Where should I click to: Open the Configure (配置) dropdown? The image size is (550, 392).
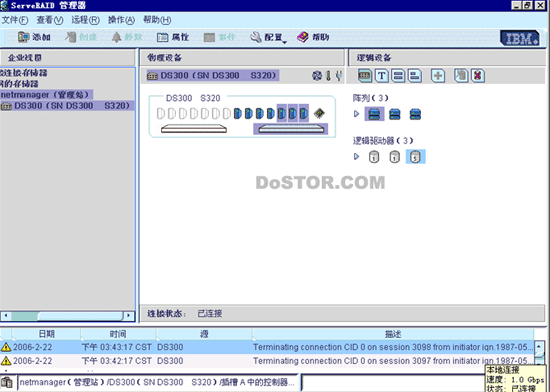pos(268,37)
